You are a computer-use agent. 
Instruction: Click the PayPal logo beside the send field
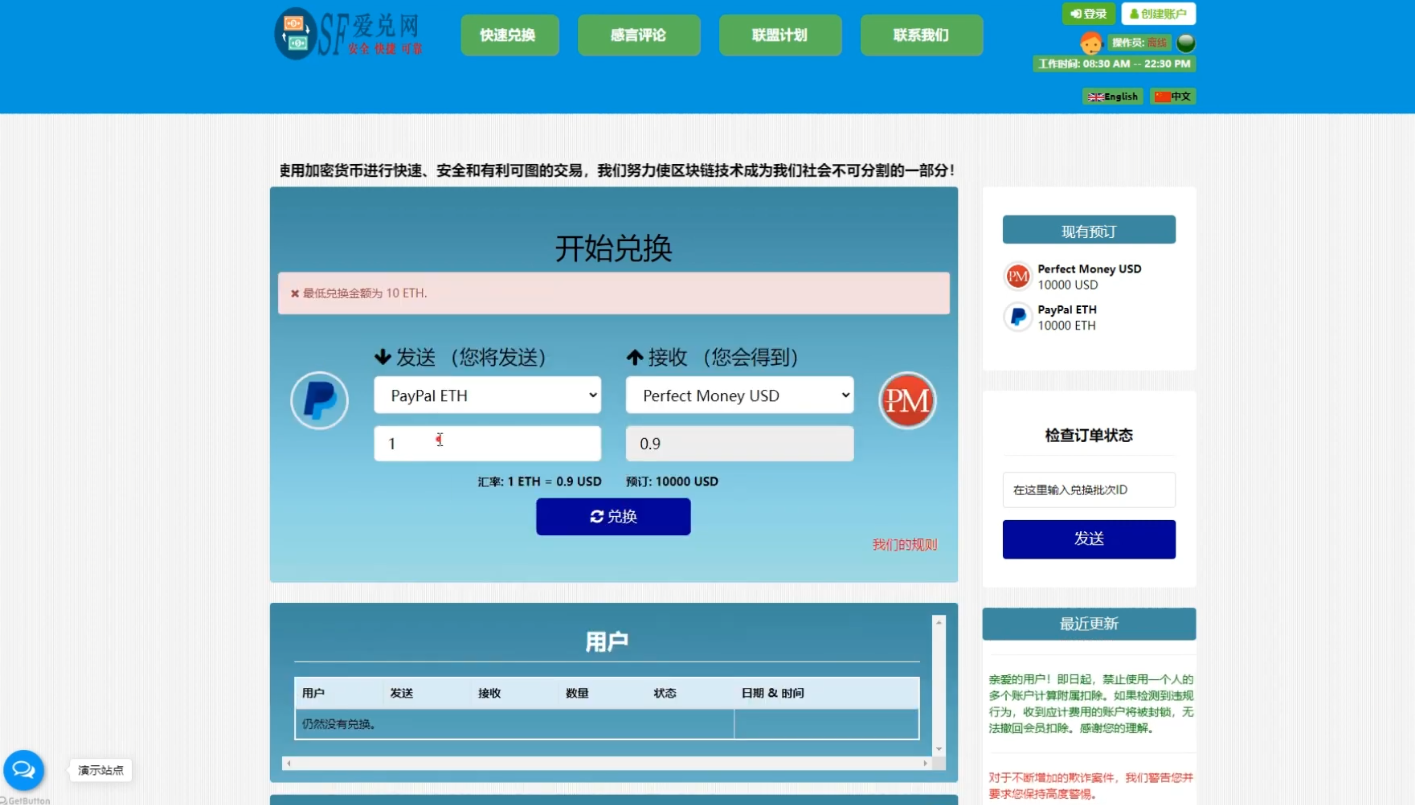click(318, 400)
